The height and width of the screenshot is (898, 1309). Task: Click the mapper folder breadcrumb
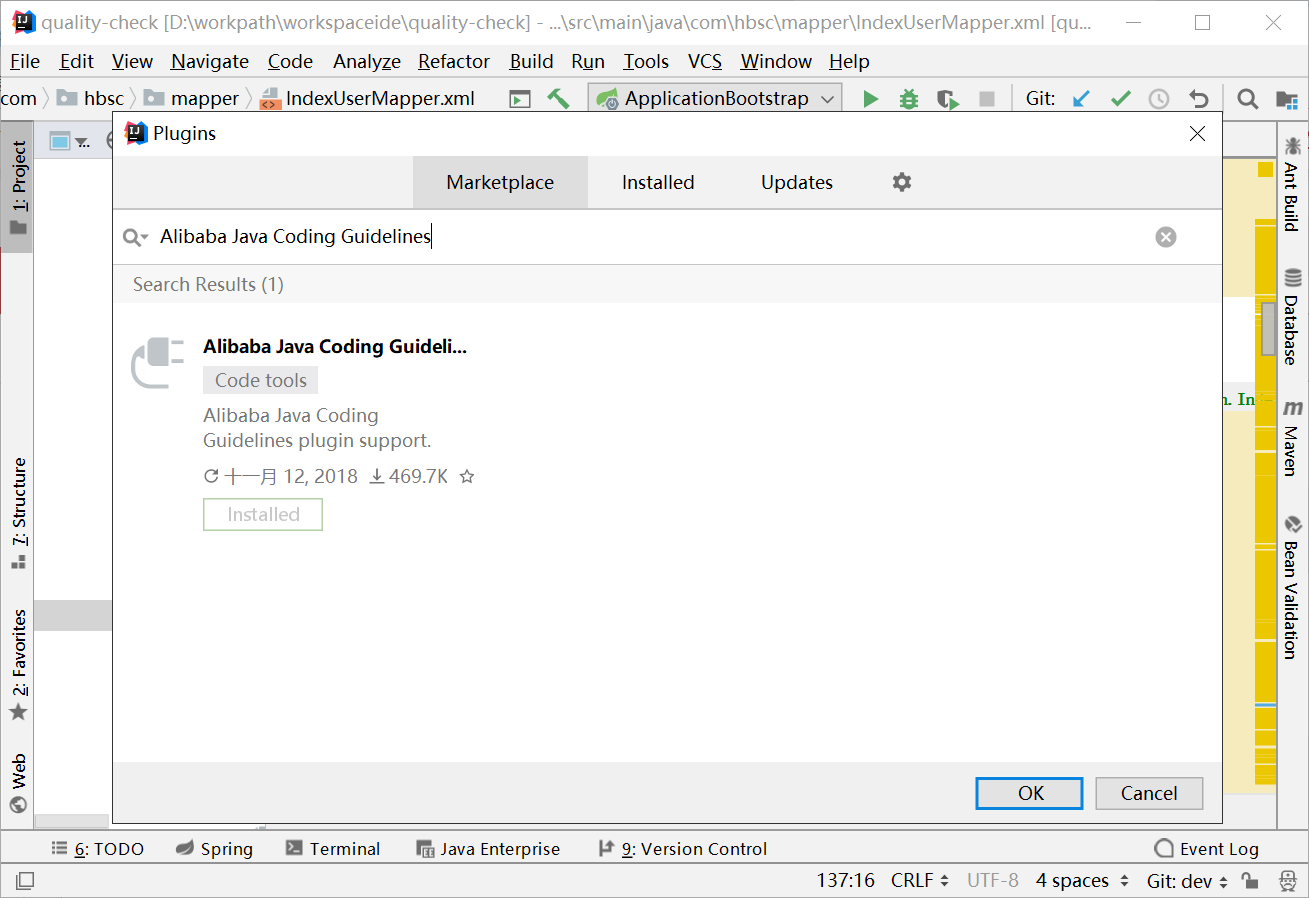click(x=192, y=99)
